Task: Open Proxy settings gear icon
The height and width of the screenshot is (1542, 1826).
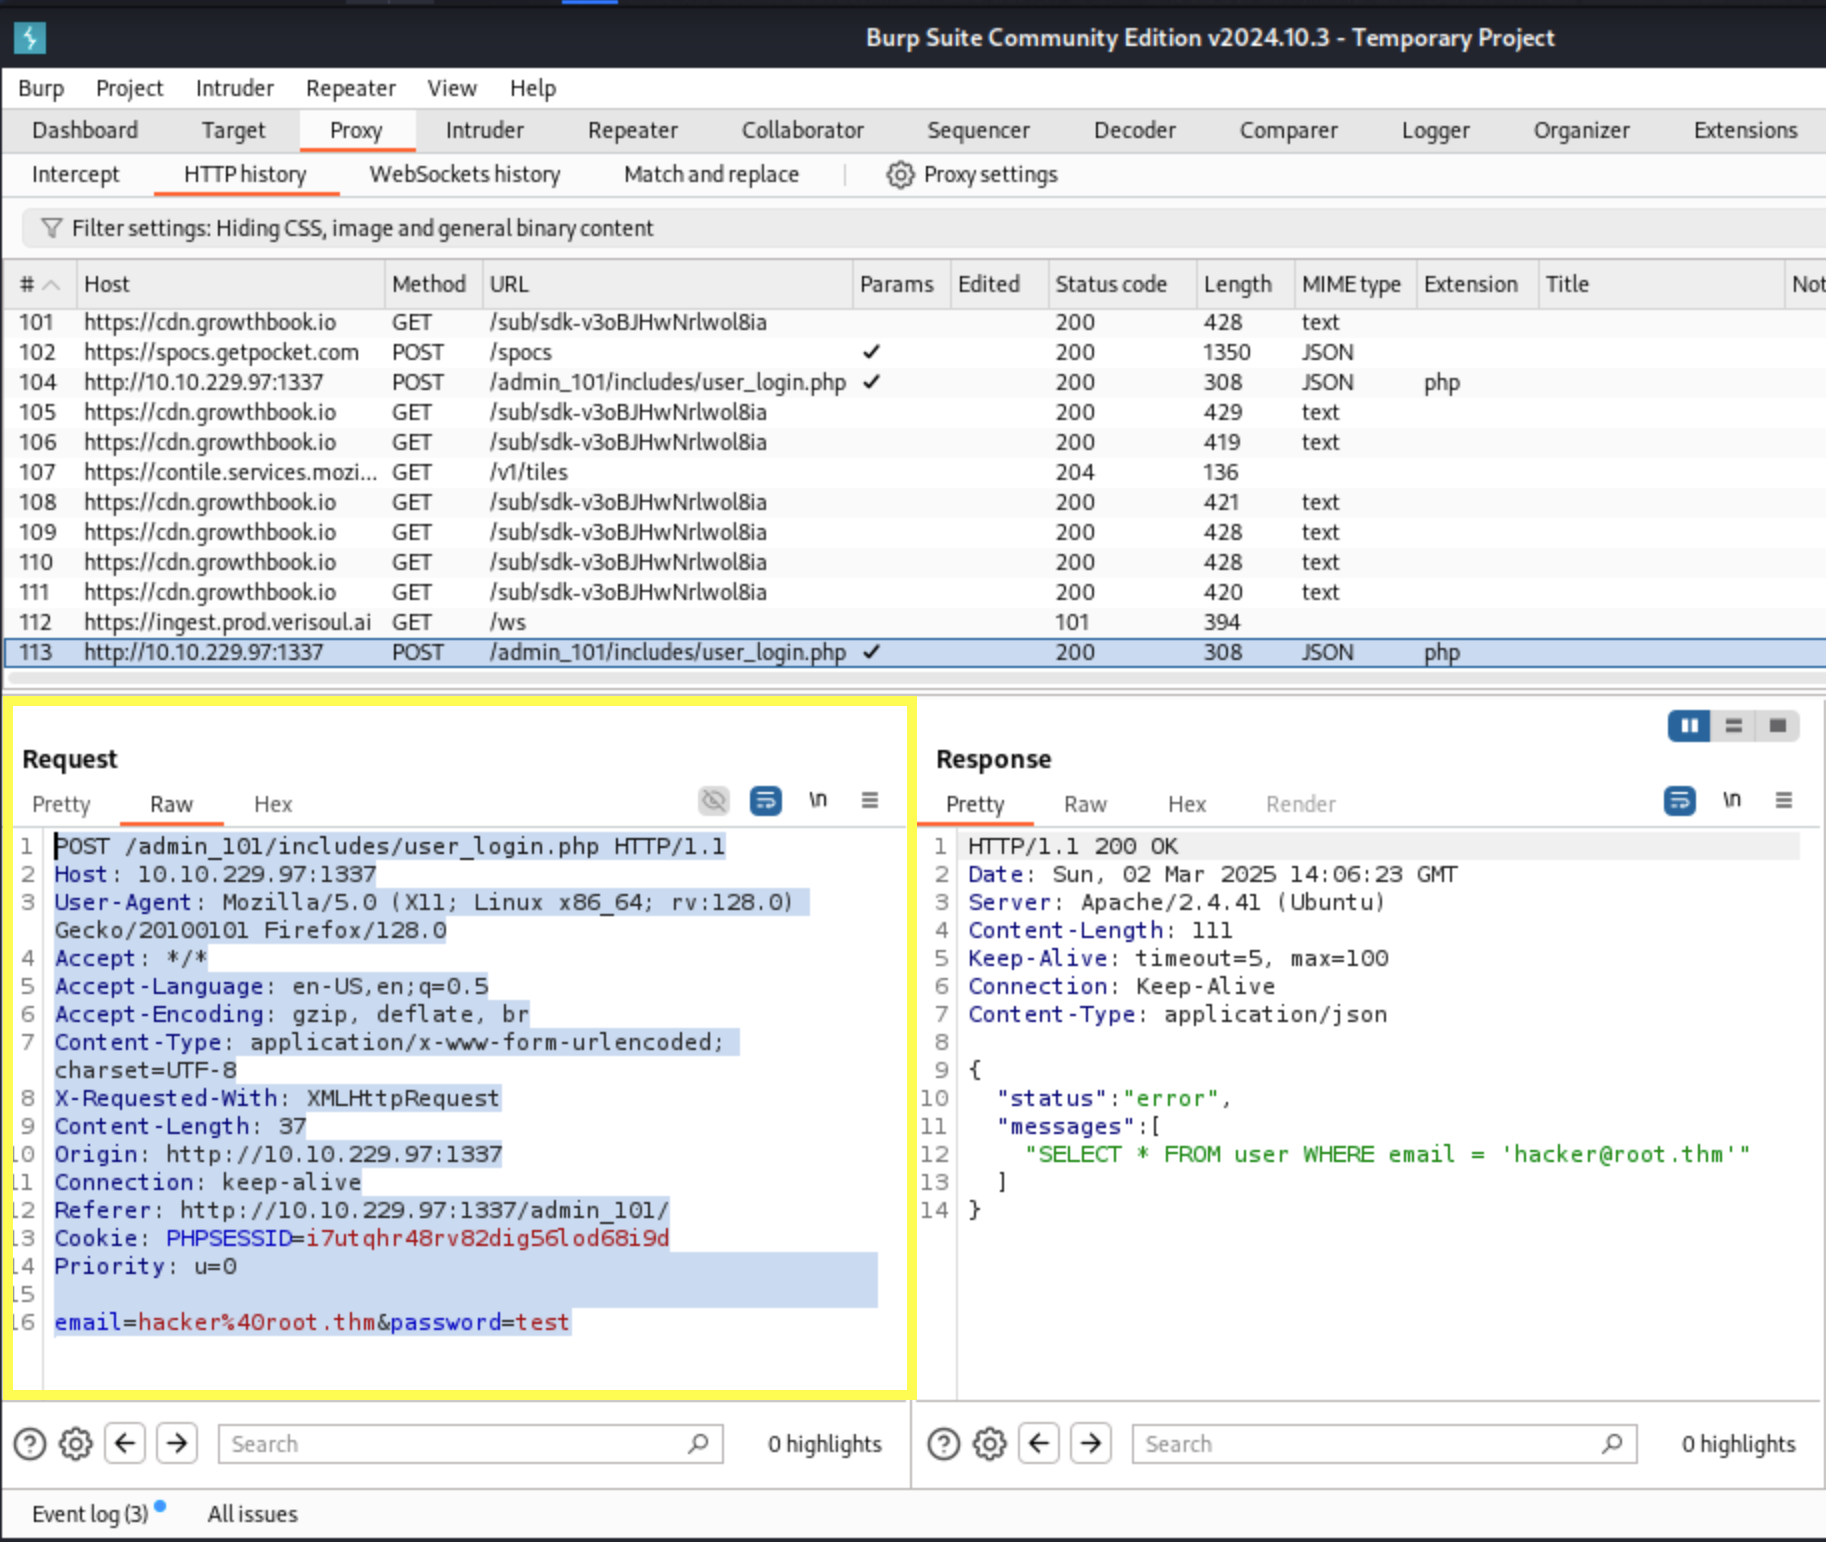Action: click(900, 174)
